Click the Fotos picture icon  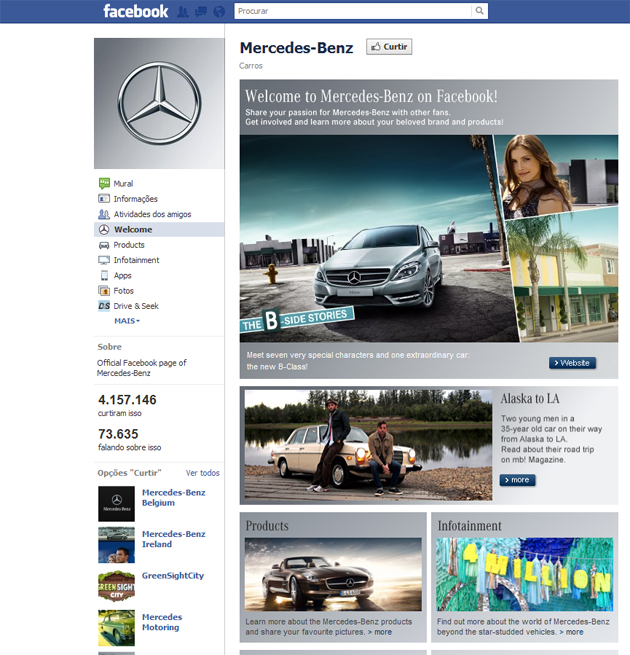[104, 290]
